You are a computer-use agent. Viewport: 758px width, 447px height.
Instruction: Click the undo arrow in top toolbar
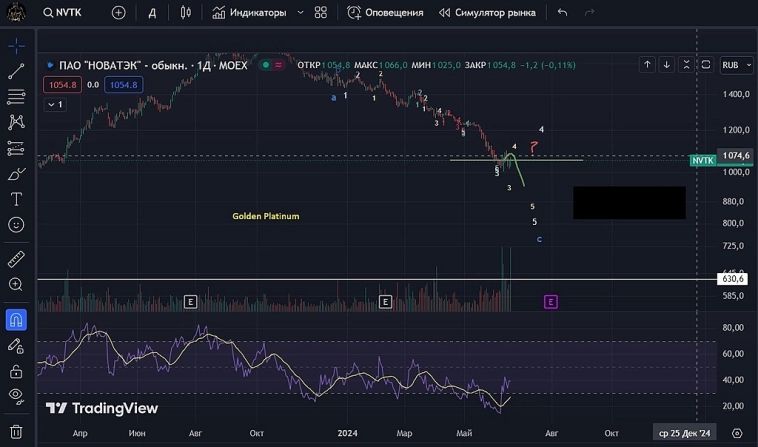point(562,13)
